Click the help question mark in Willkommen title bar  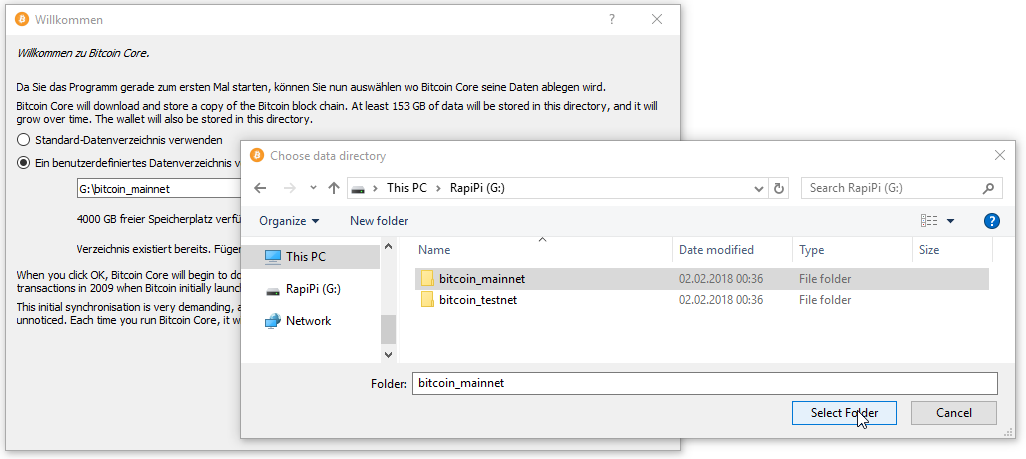(612, 20)
